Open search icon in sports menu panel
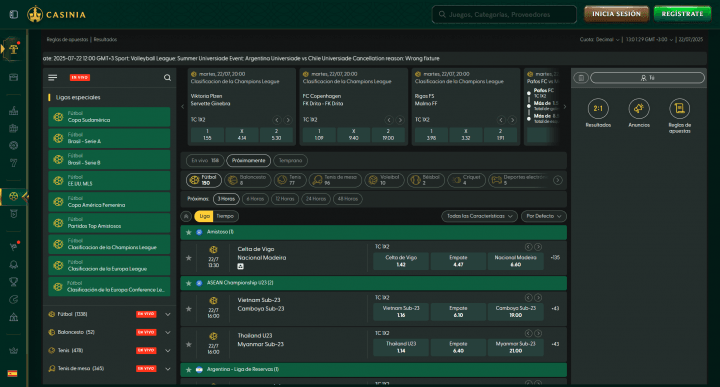 [x=167, y=78]
